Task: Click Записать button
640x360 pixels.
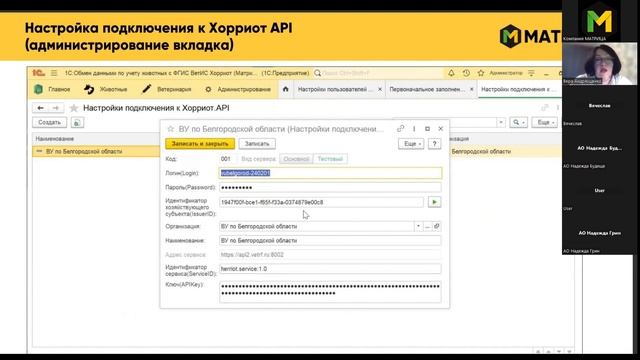Action: (257, 144)
